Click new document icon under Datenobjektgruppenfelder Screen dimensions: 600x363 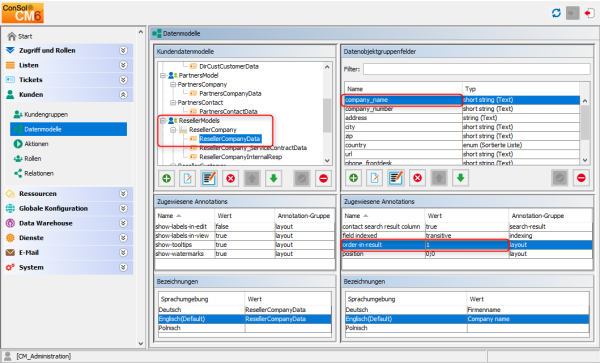[x=375, y=178]
